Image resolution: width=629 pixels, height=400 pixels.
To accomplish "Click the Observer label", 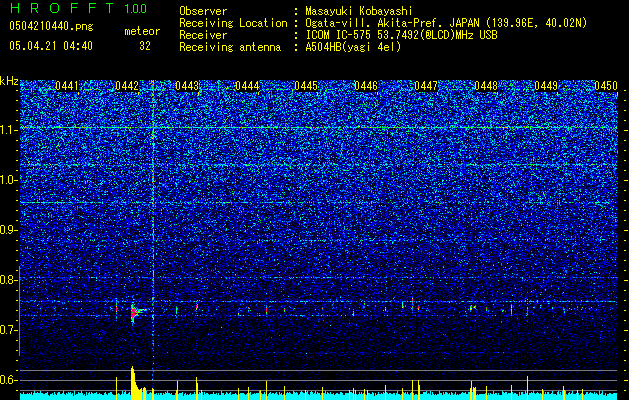I will point(203,11).
